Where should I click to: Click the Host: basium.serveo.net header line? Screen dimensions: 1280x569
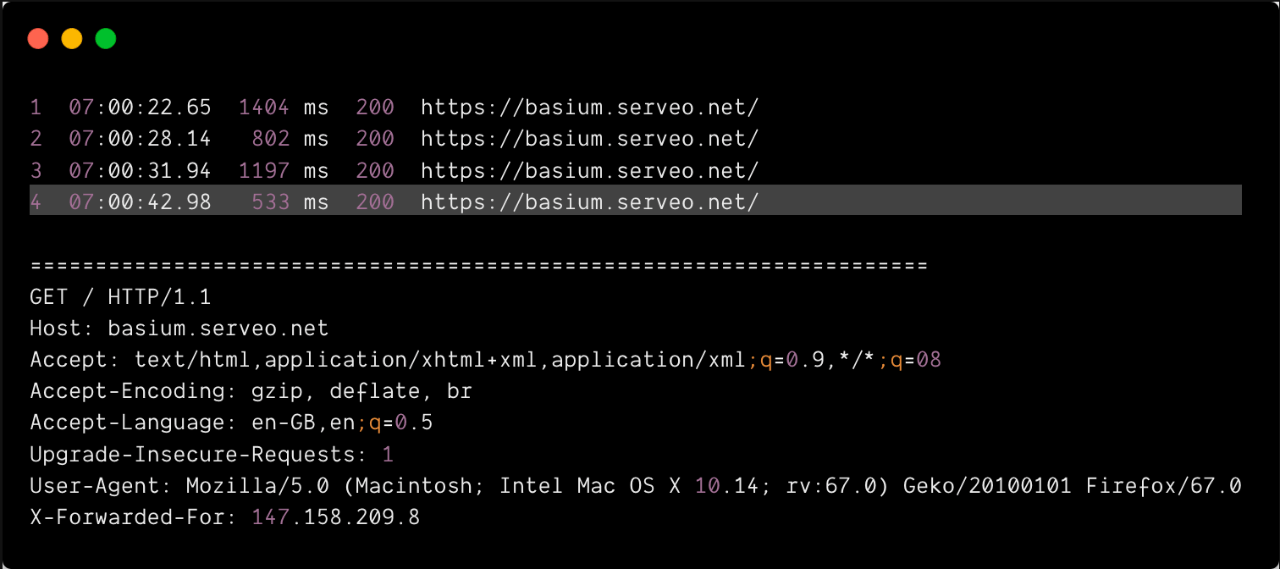click(x=179, y=328)
